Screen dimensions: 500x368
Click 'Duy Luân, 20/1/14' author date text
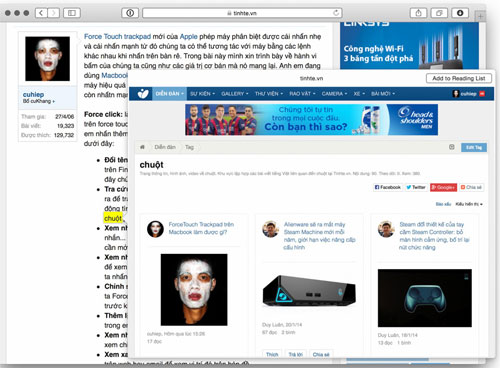(282, 324)
